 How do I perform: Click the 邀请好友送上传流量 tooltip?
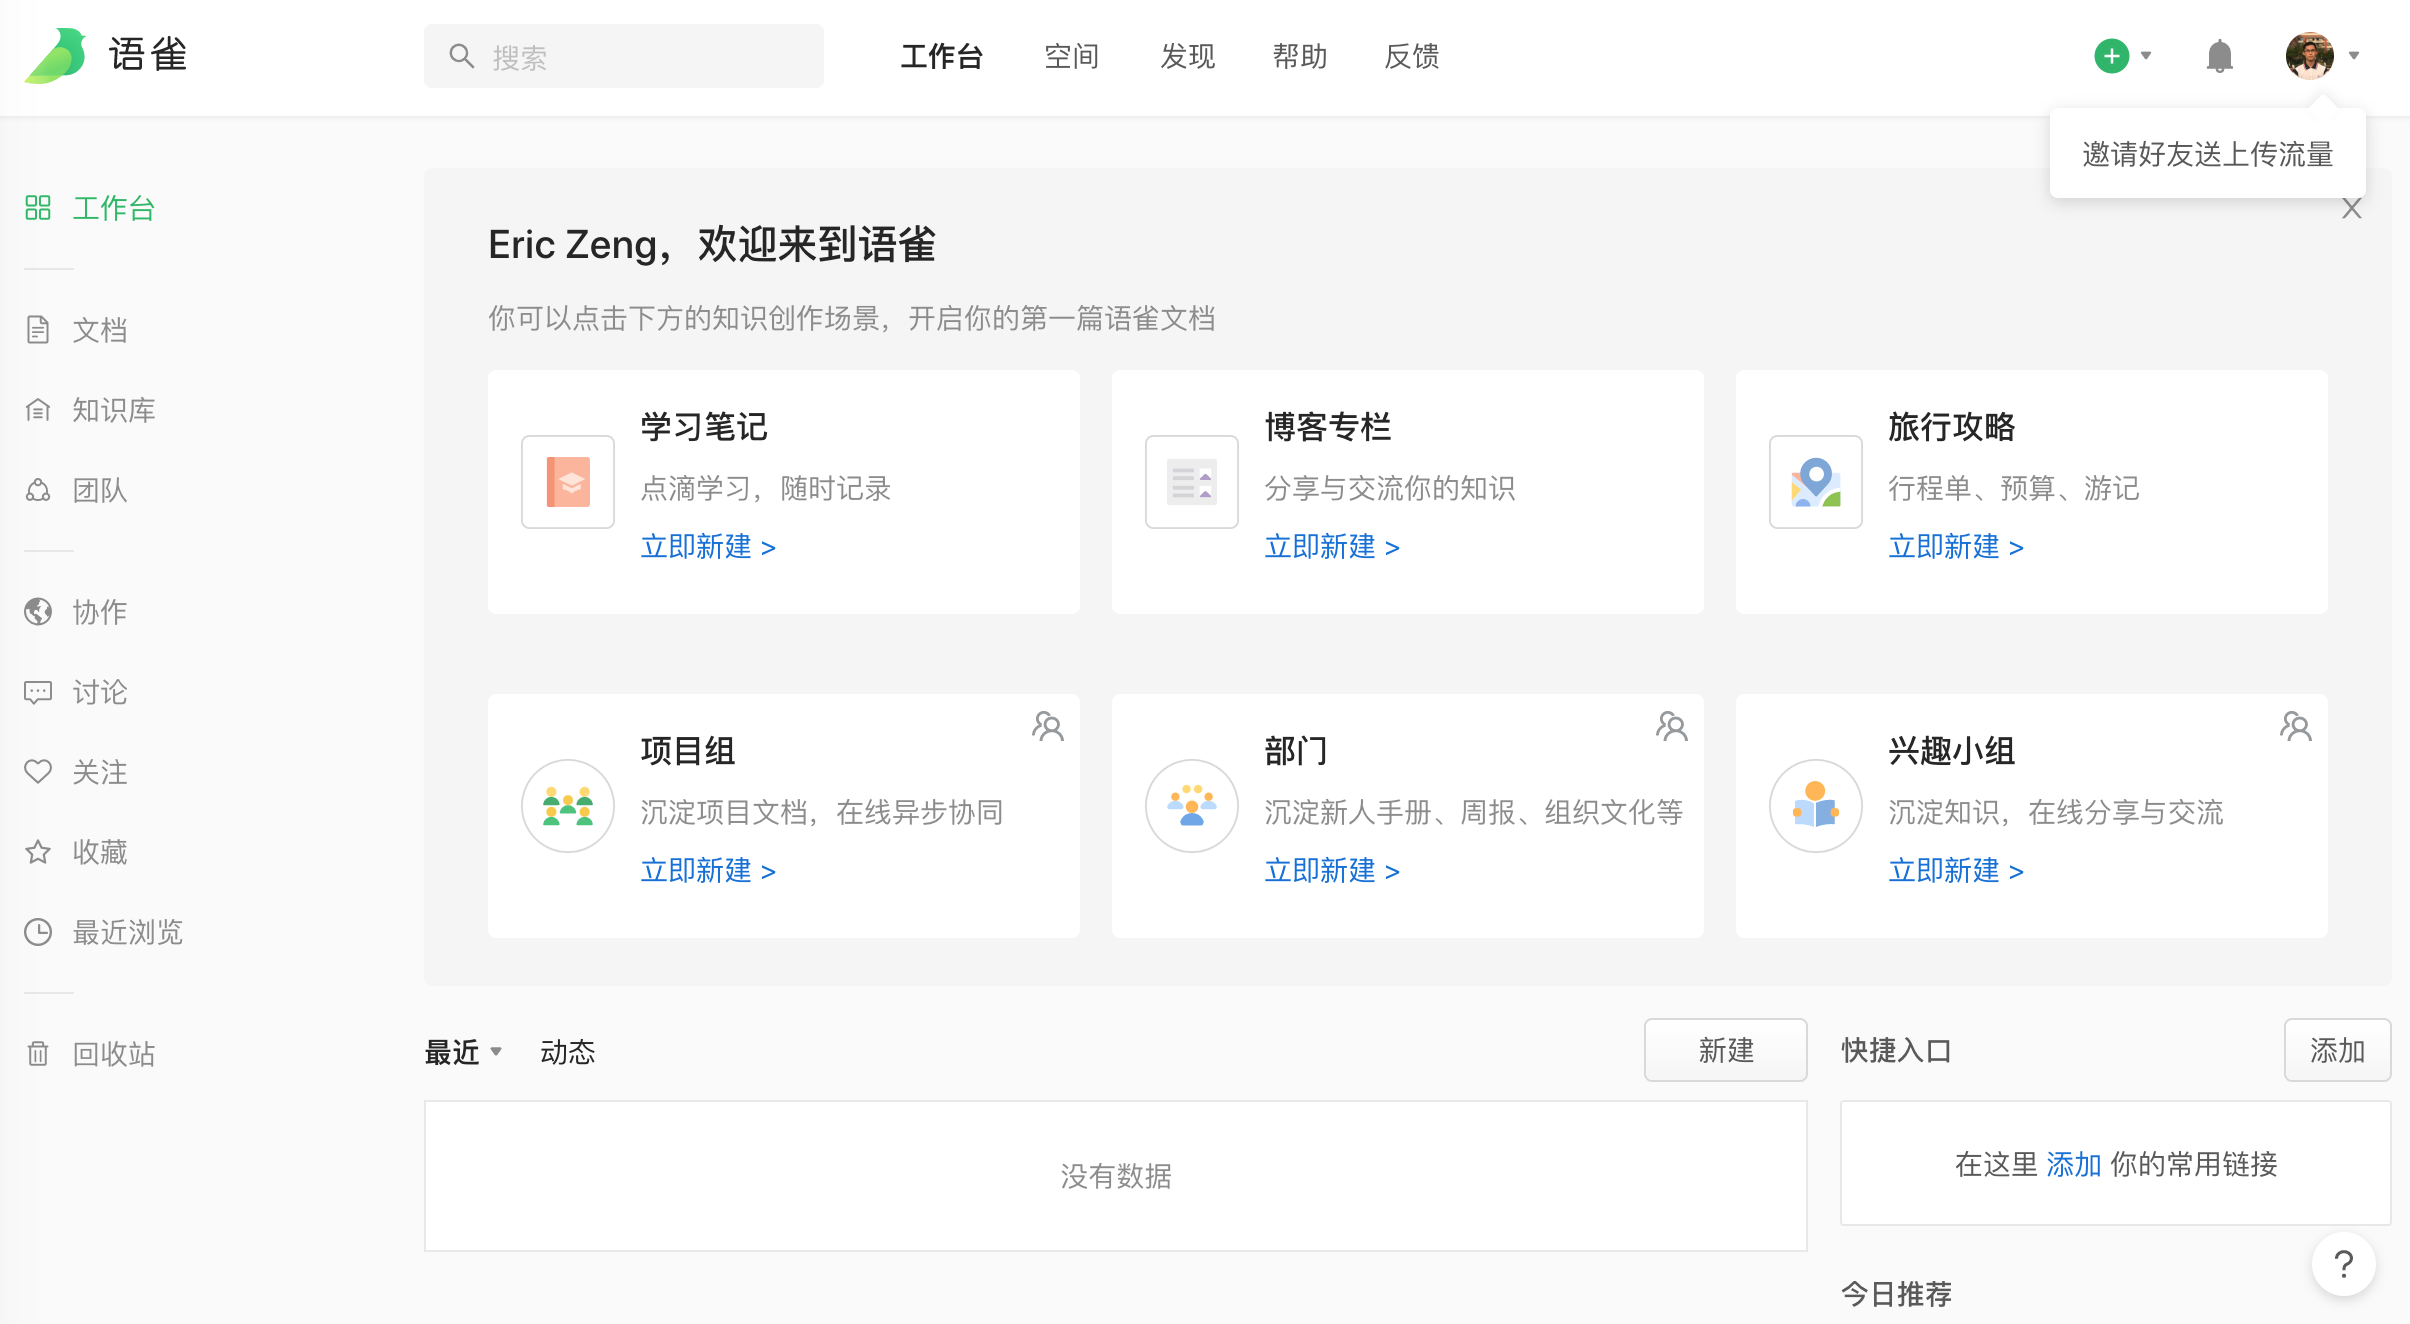tap(2207, 154)
